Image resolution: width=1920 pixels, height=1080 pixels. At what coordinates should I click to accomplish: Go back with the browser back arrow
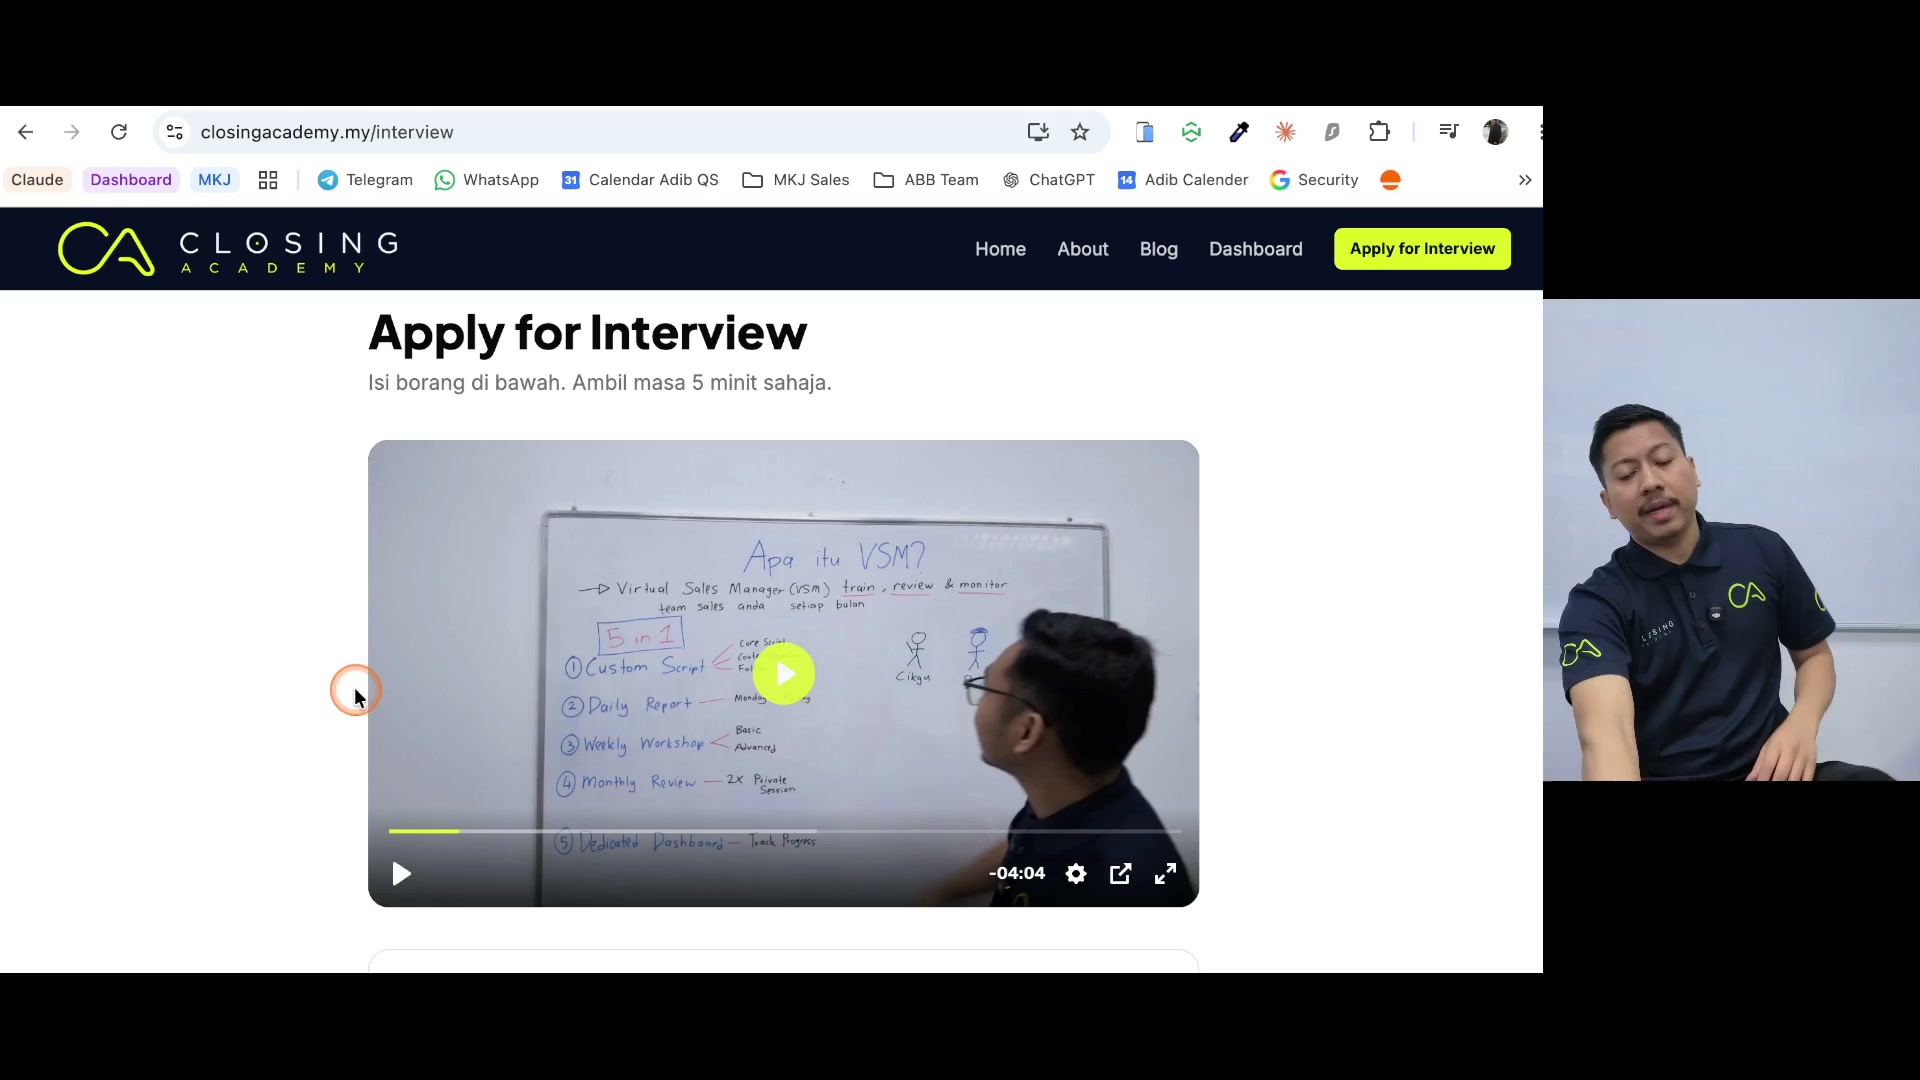click(x=26, y=132)
